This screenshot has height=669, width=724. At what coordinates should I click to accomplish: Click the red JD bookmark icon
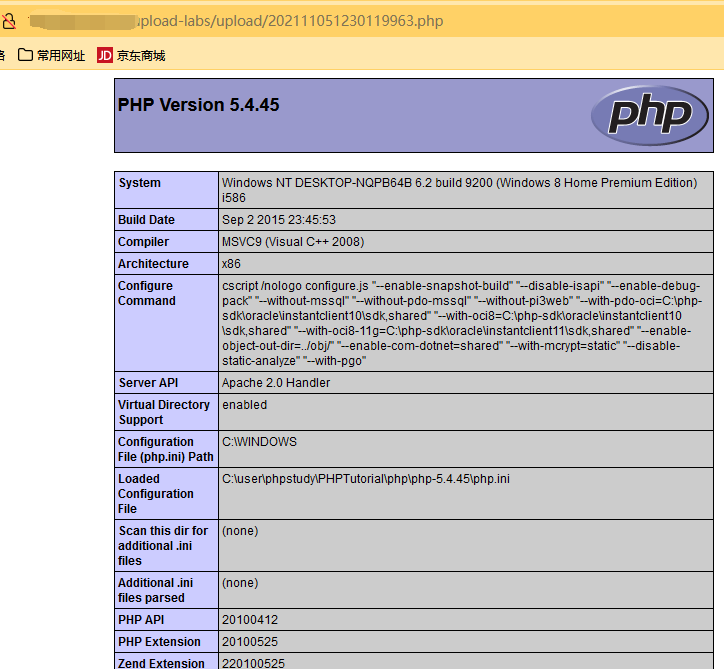pos(105,55)
